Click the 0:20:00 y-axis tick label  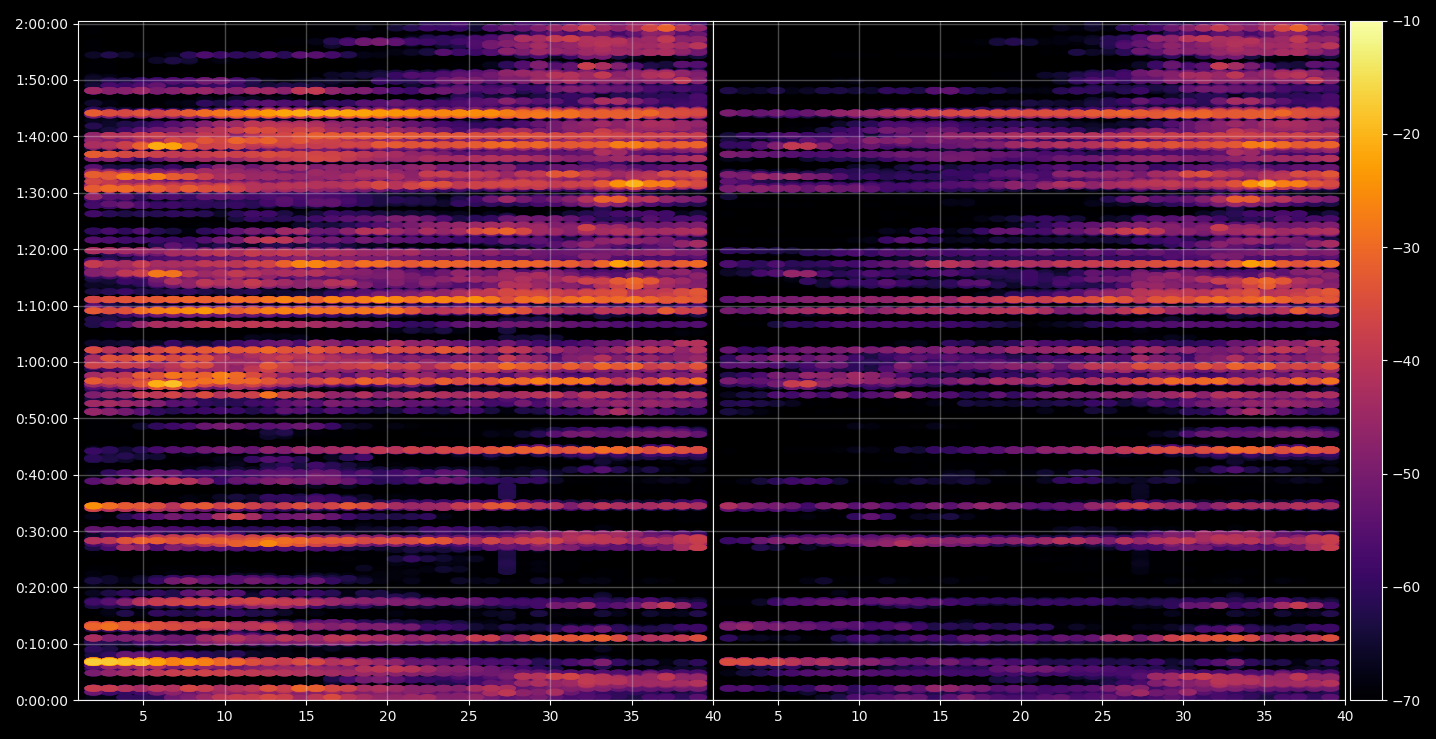tap(42, 588)
